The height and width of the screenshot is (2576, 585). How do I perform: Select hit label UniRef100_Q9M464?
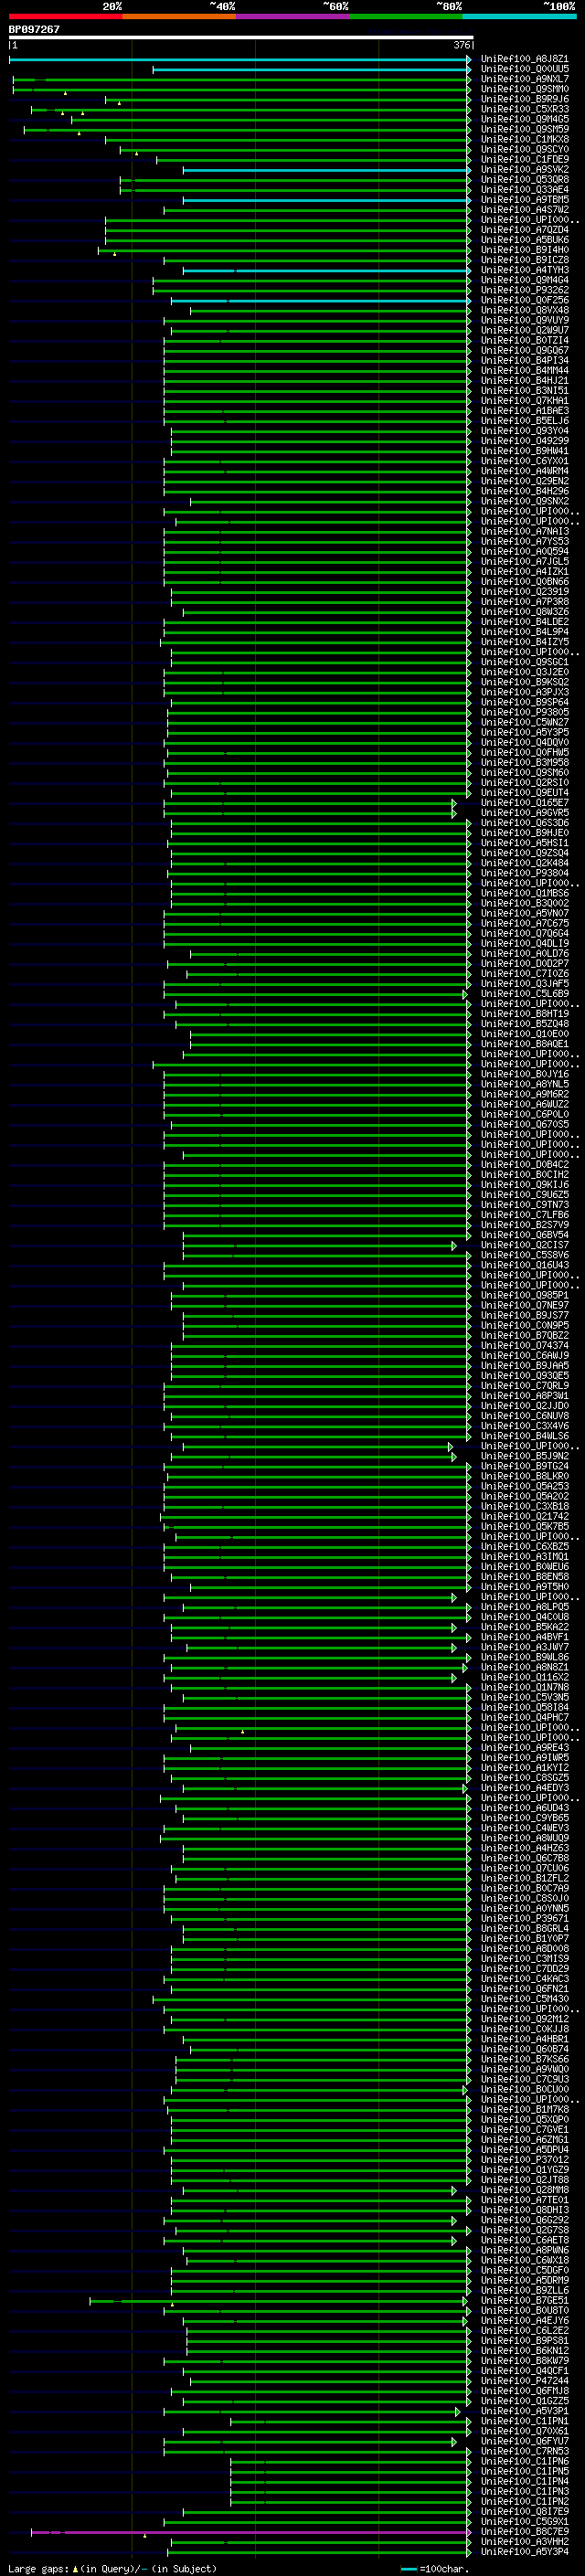(525, 280)
